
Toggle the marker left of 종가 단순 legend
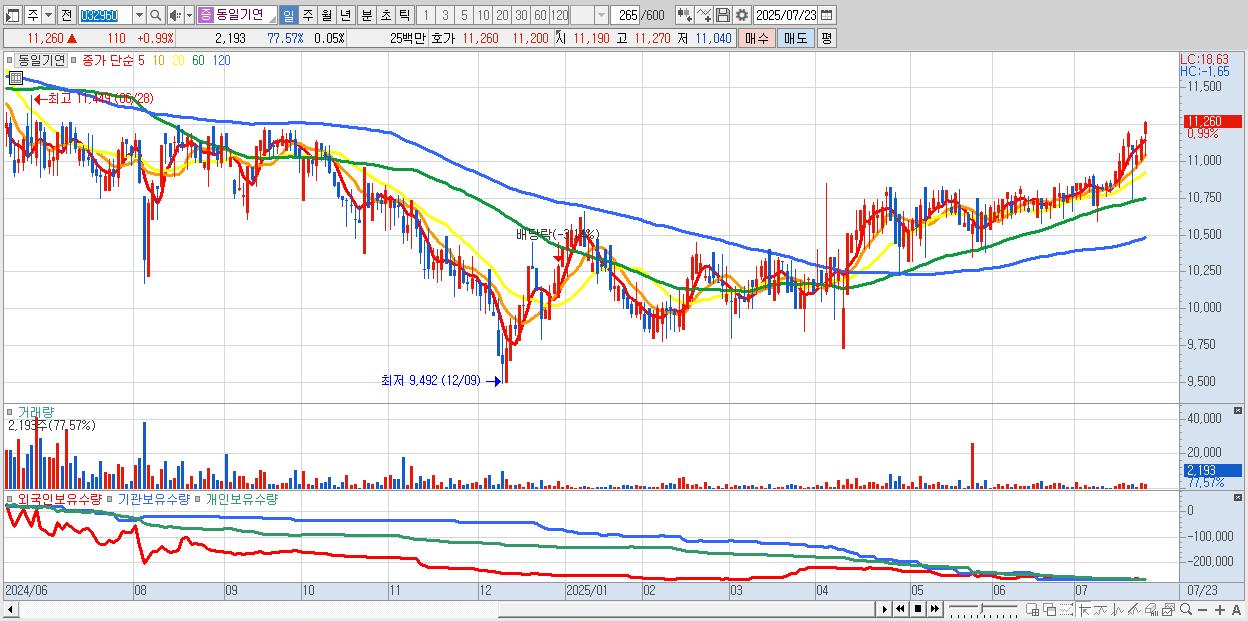point(75,60)
